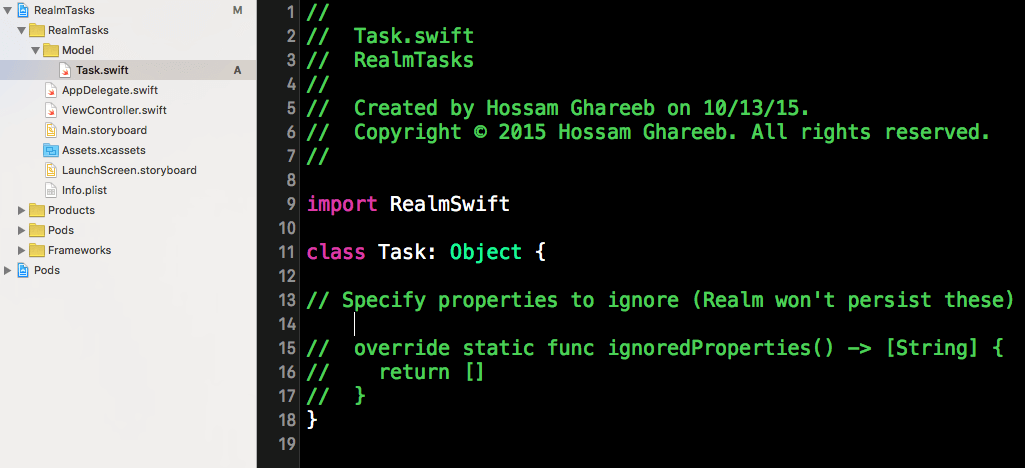Click the Info.plist file icon
1025x468 pixels.
click(51, 190)
